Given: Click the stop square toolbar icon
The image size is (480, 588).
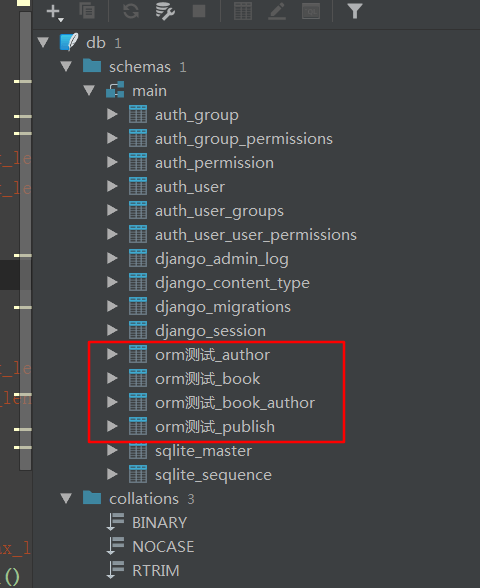Looking at the screenshot, I should click(x=199, y=11).
